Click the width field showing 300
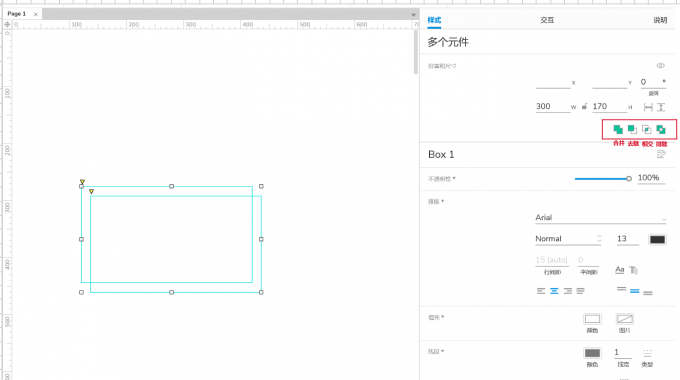 [553, 107]
